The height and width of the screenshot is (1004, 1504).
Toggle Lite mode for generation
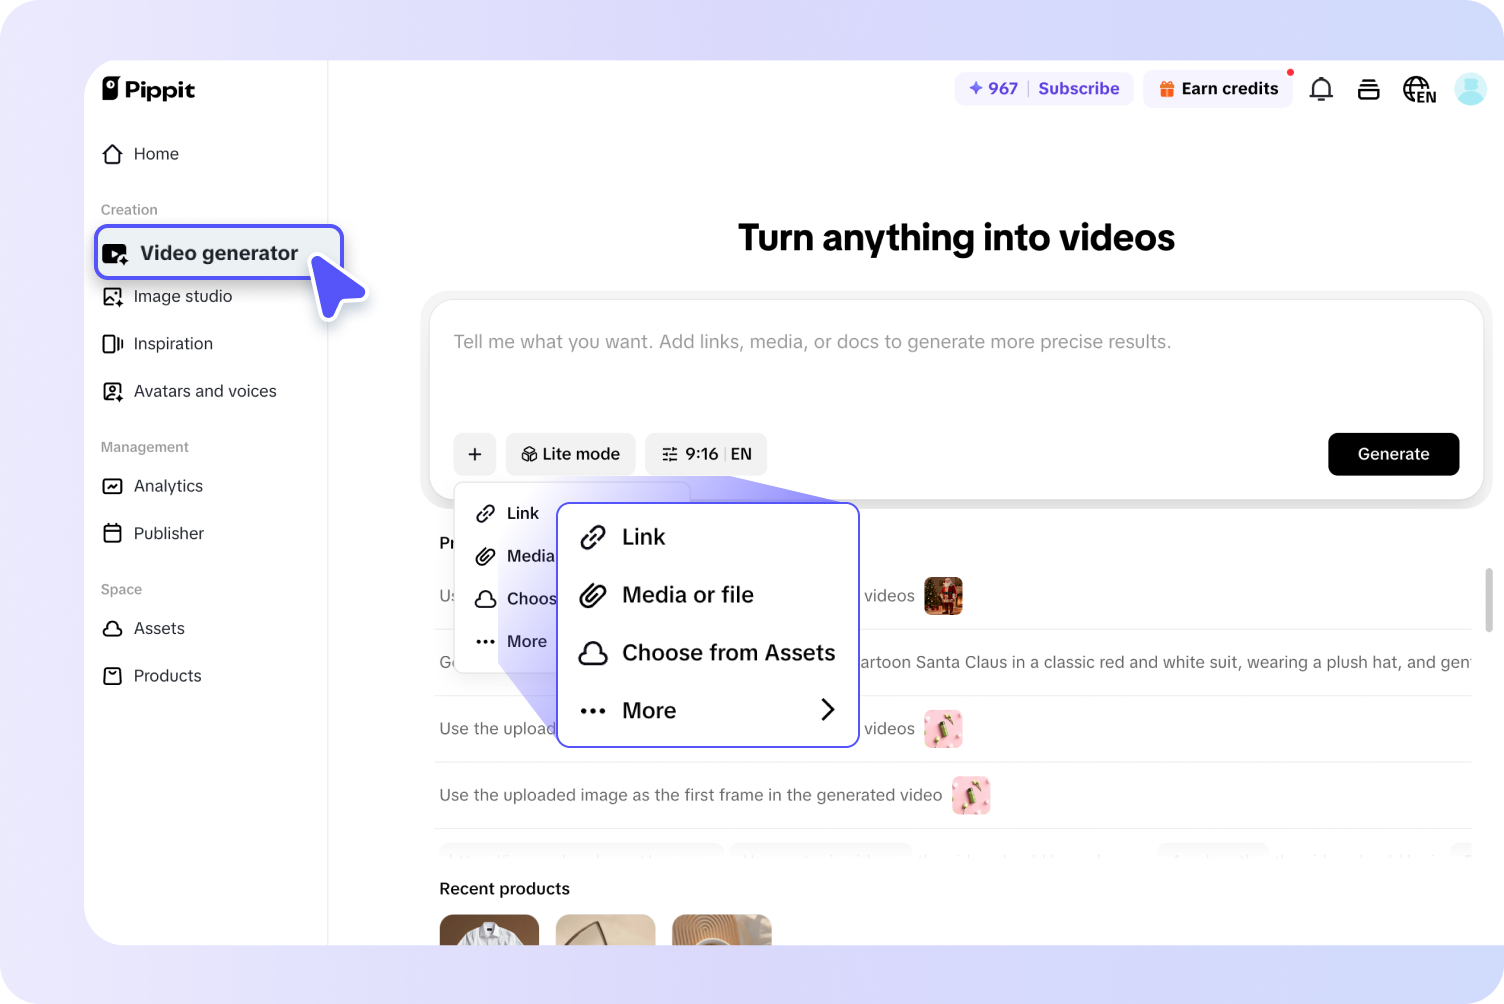click(x=570, y=454)
